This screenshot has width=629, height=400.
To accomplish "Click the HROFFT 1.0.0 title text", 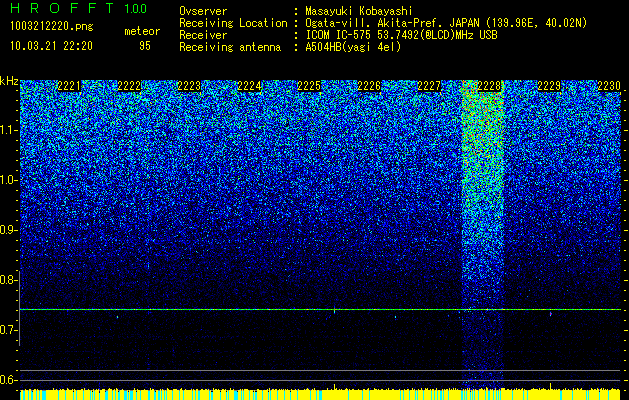I will click(79, 8).
